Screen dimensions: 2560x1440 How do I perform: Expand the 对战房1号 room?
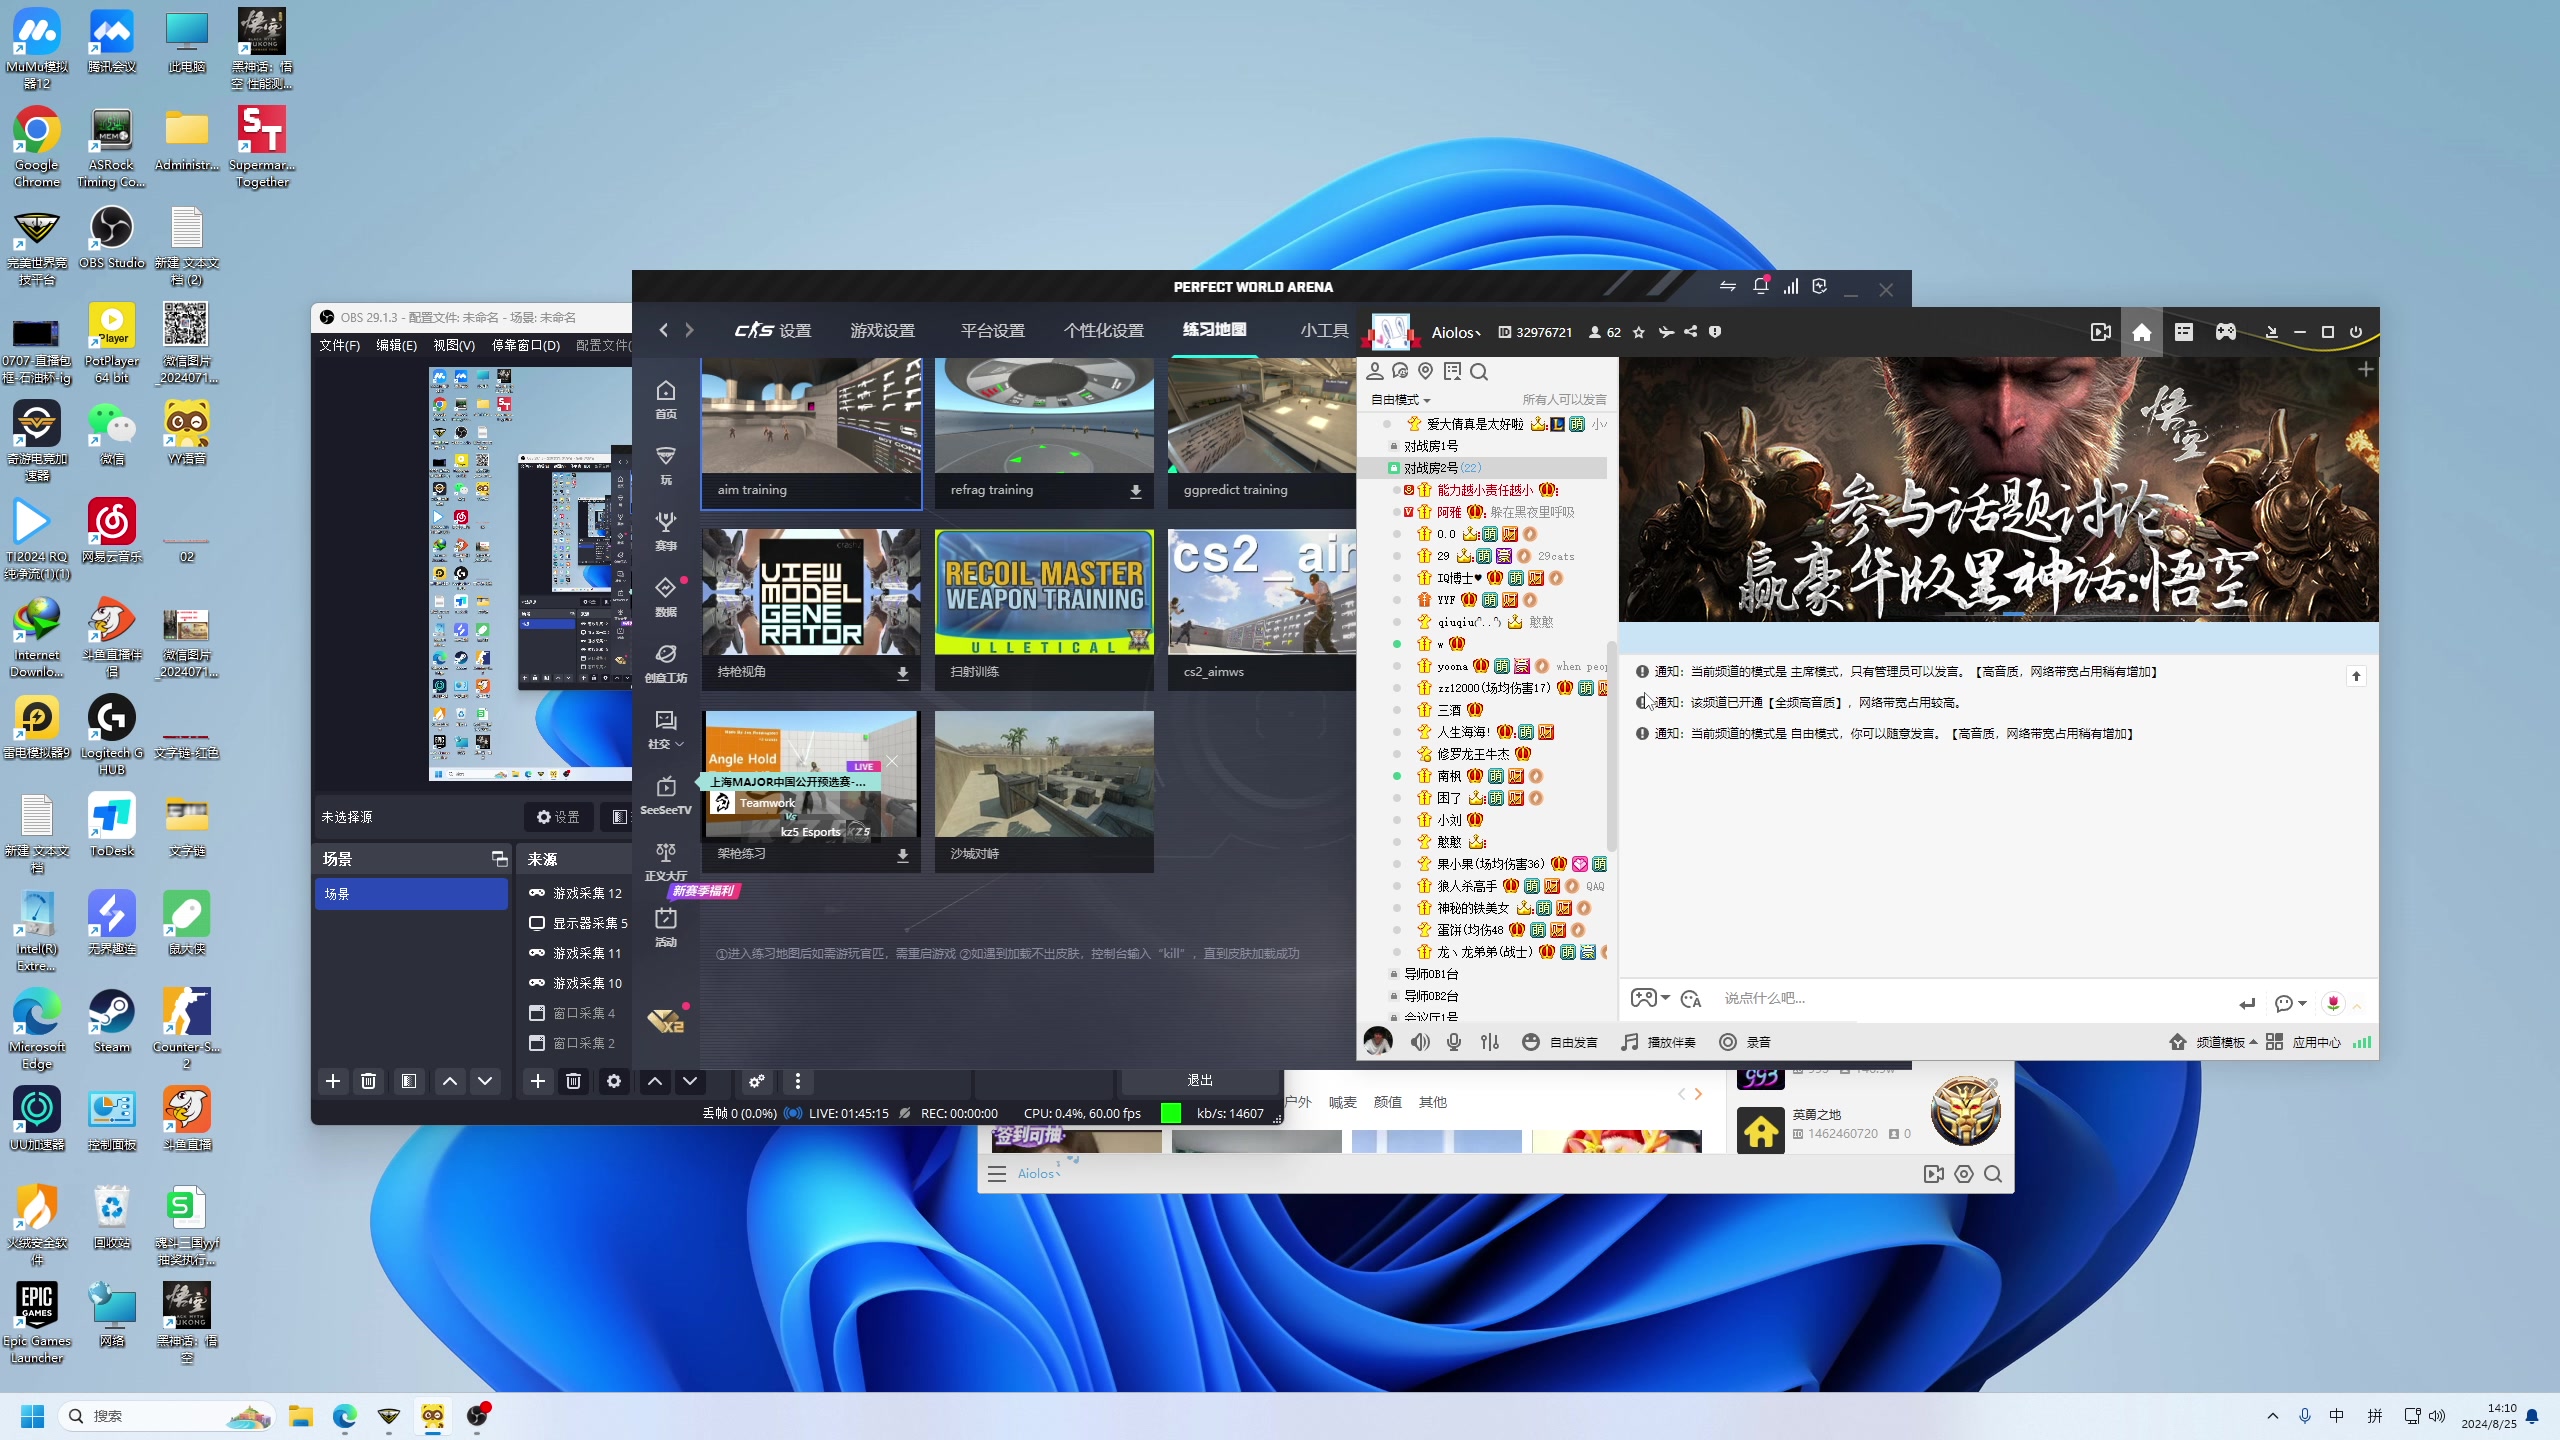[1429, 446]
